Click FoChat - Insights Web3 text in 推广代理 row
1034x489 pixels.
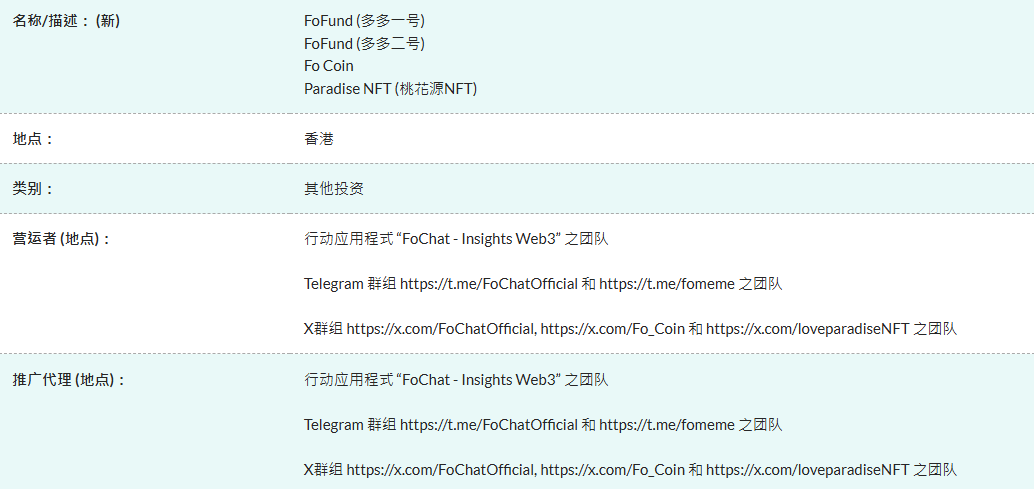pos(478,380)
